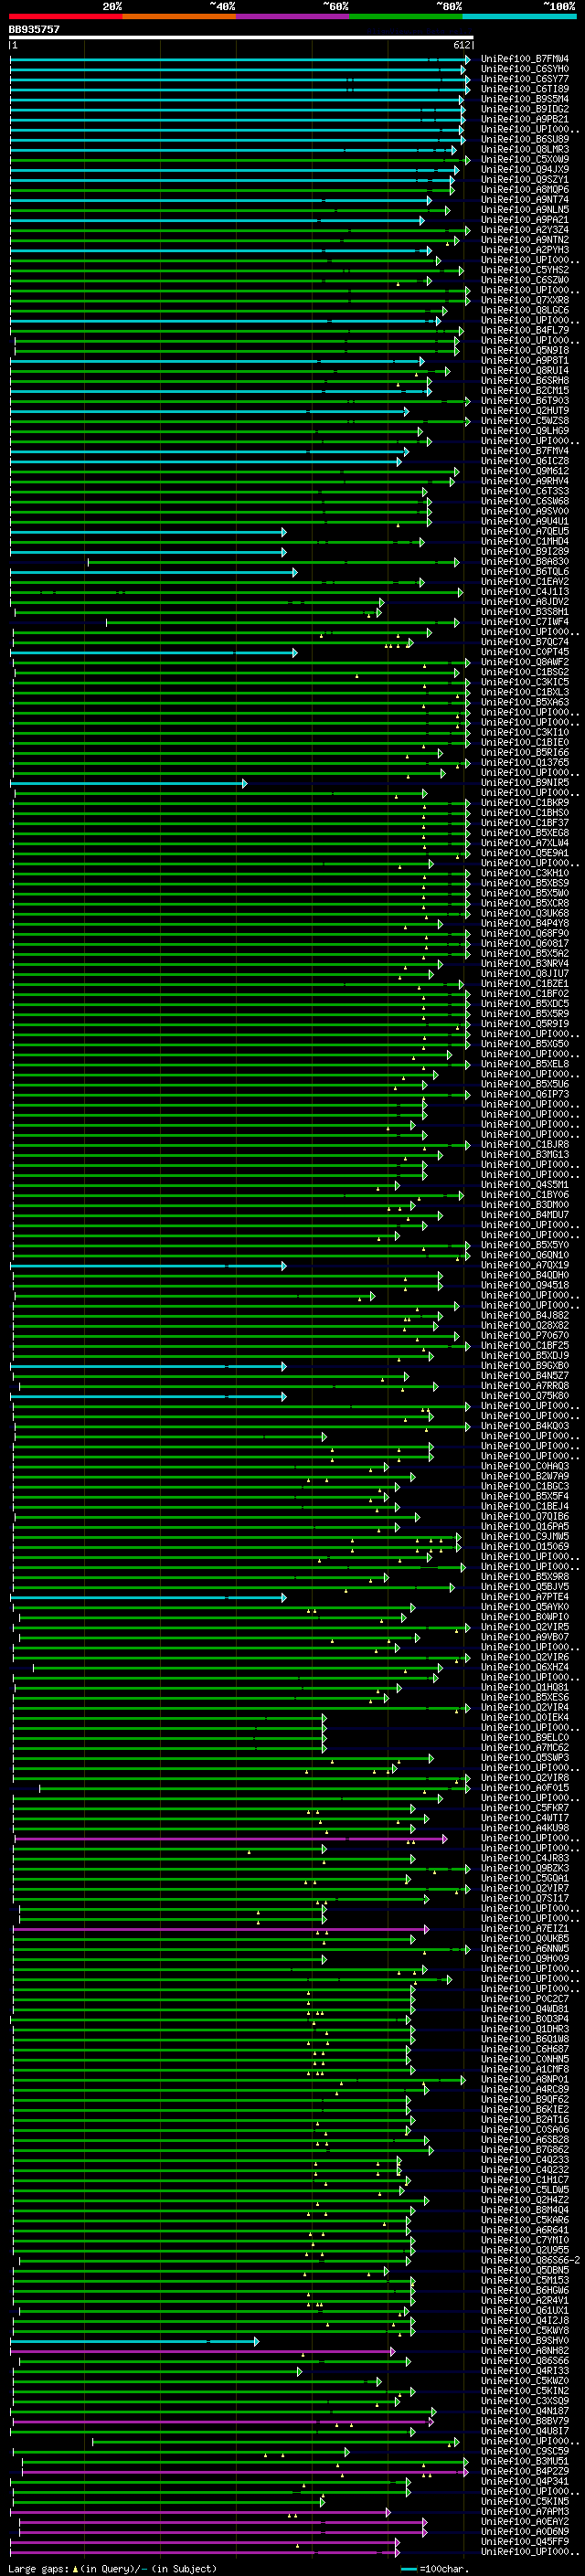Click the UniRef100_B6SRH8 label
The height and width of the screenshot is (2576, 585).
coord(525,381)
